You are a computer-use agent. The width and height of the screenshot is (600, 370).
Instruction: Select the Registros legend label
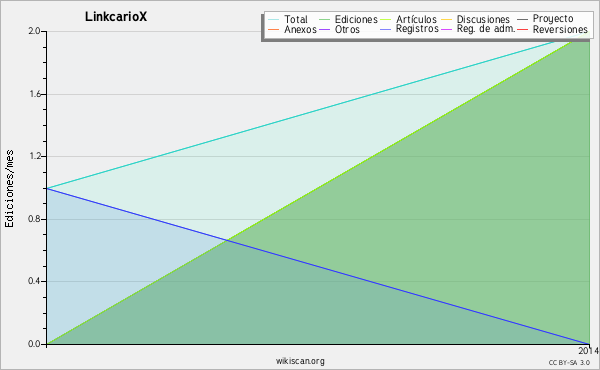[x=417, y=29]
